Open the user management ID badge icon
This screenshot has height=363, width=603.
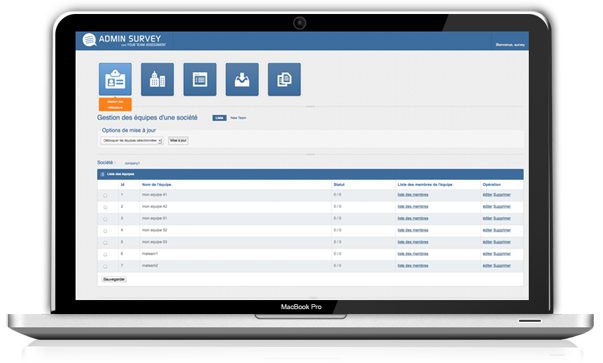[x=115, y=79]
